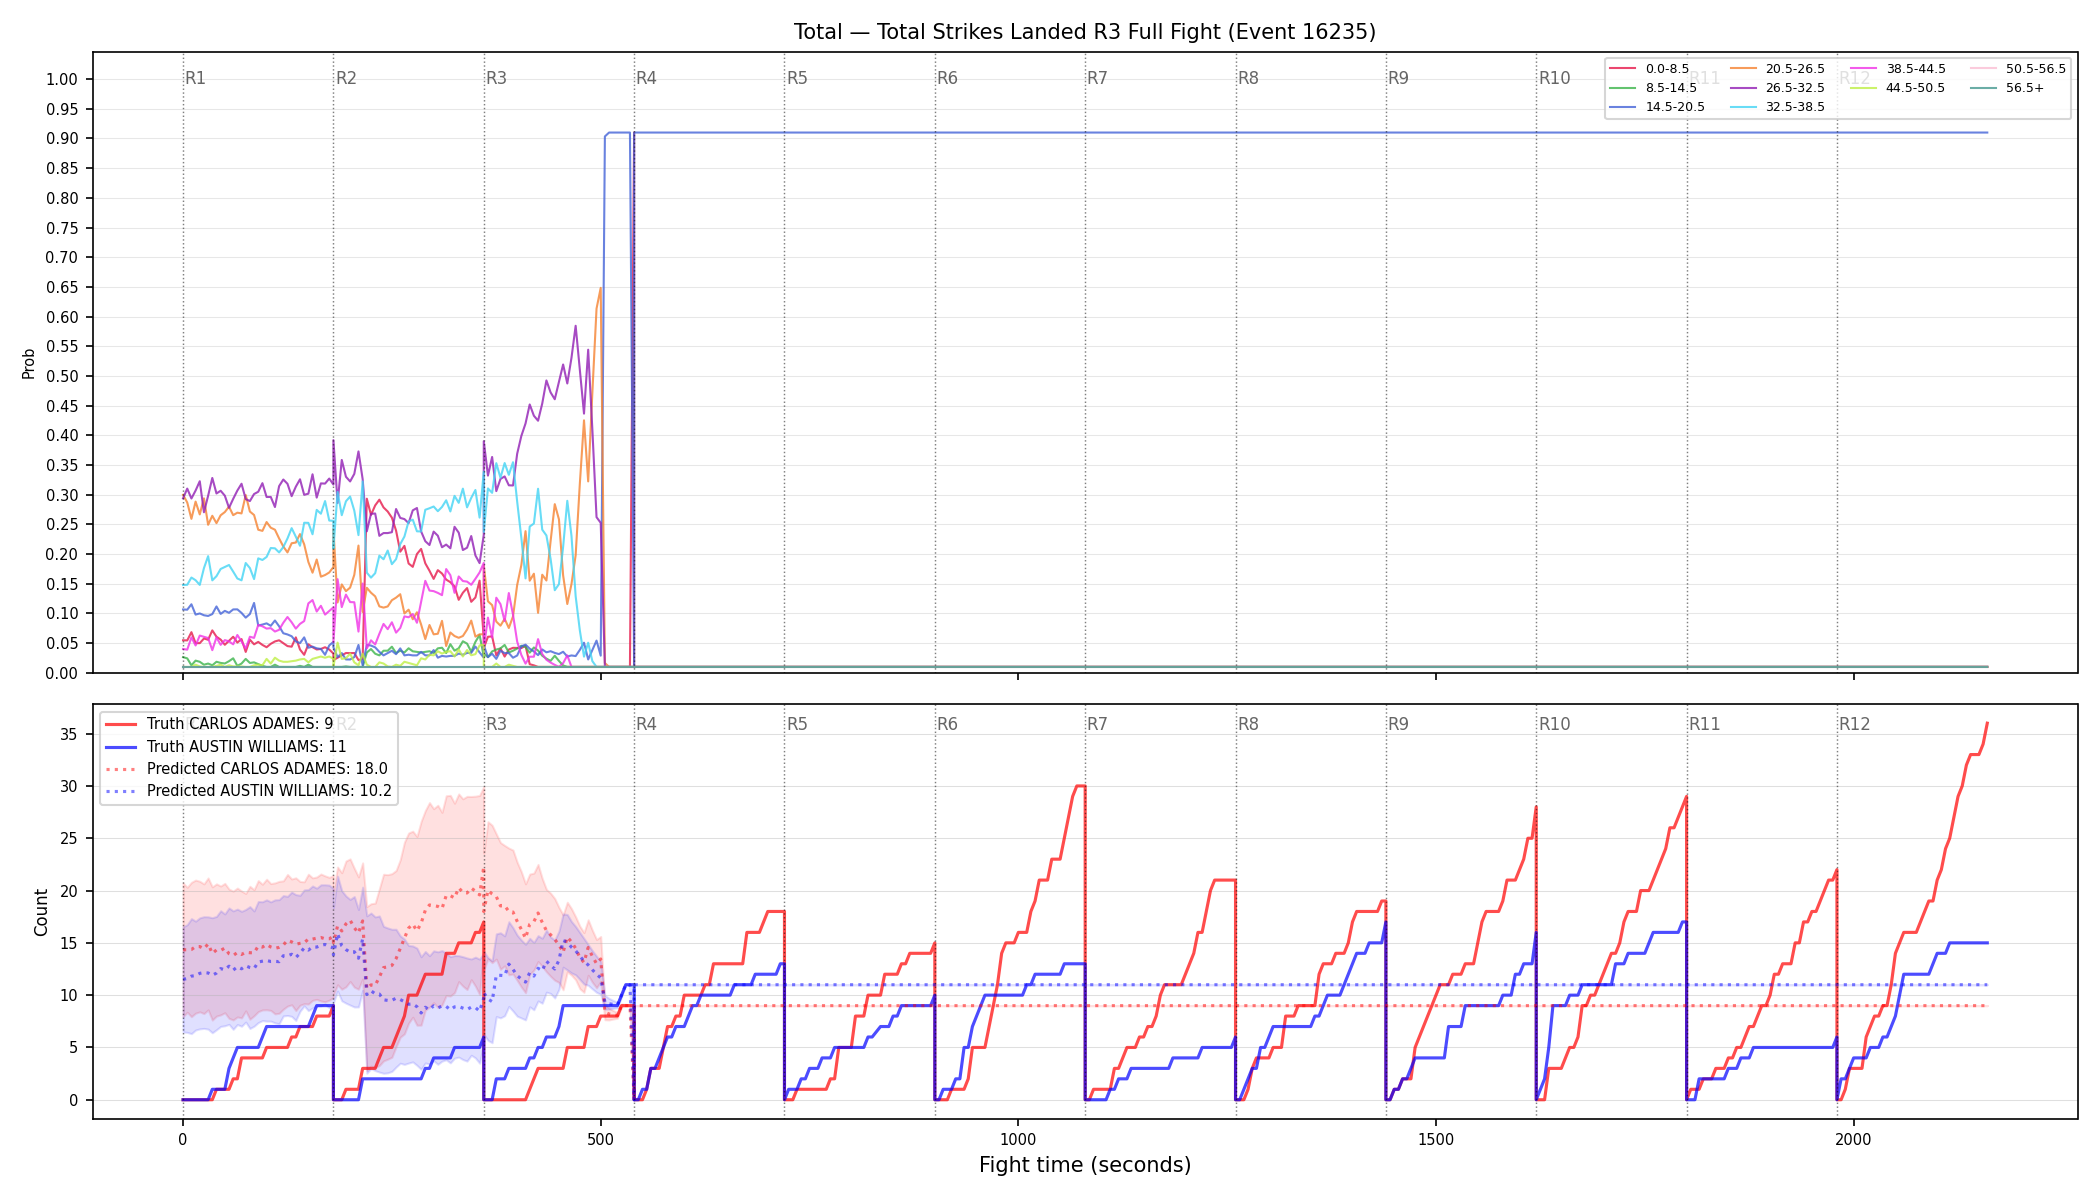Click the R8 round marker in Prob chart

1248,78
